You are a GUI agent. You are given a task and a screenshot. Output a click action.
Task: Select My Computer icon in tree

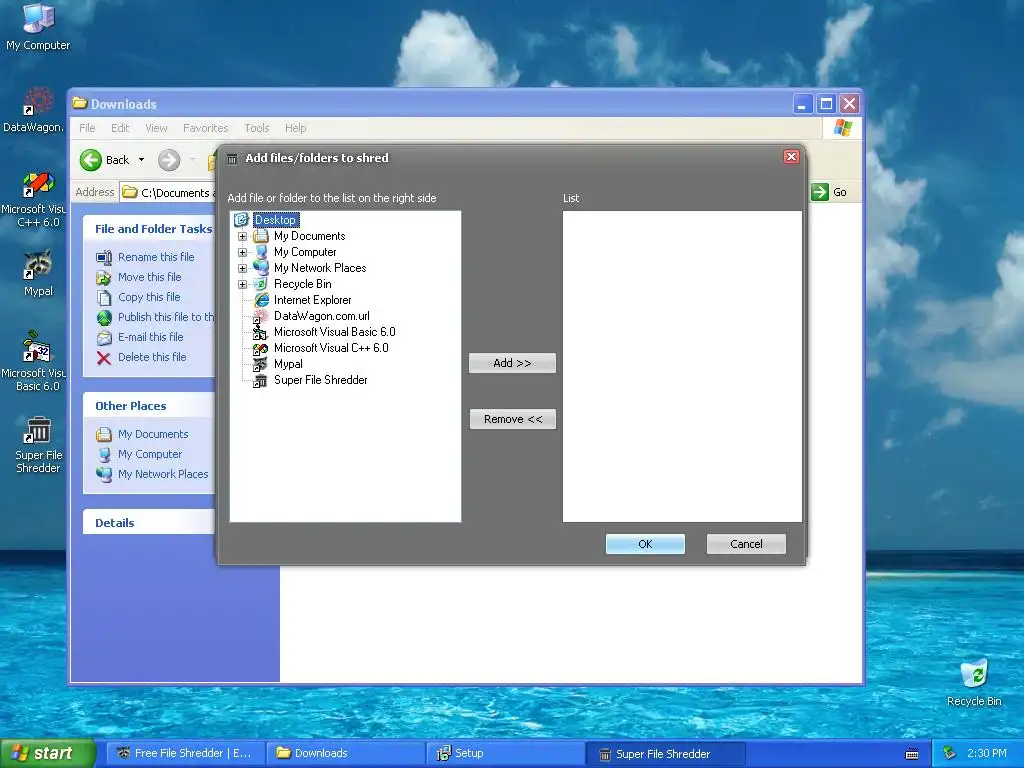pyautogui.click(x=261, y=252)
